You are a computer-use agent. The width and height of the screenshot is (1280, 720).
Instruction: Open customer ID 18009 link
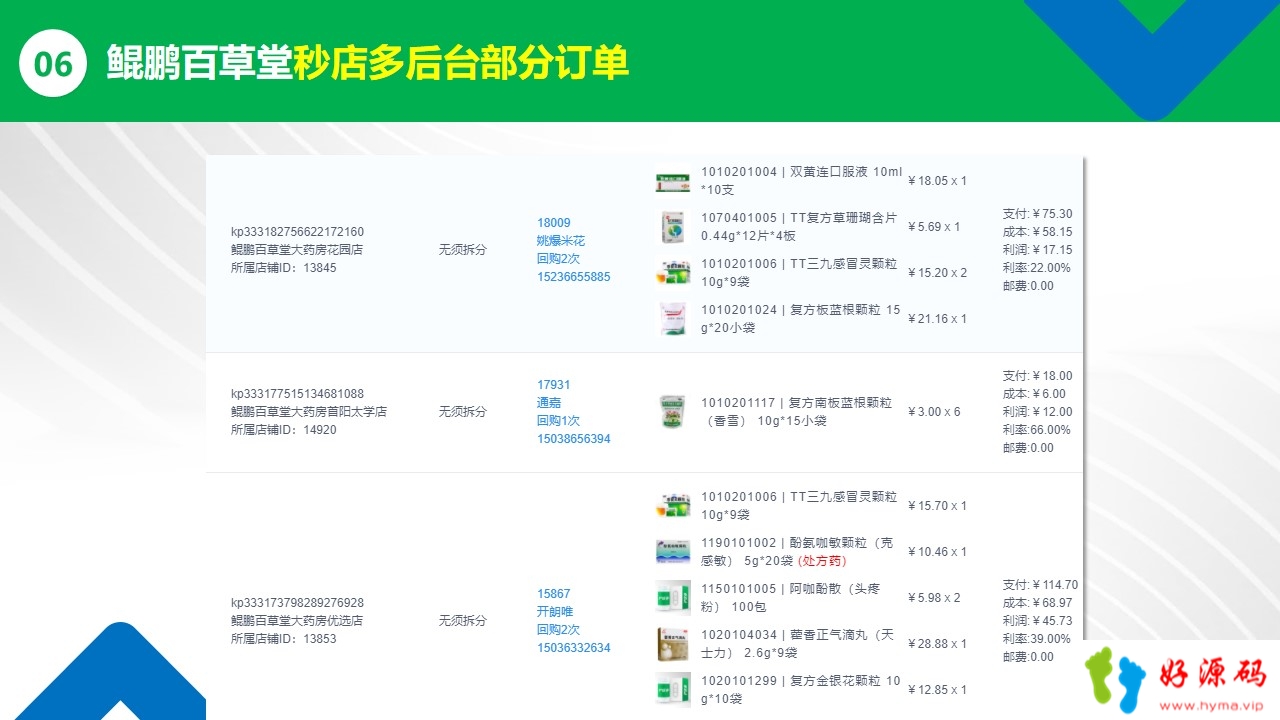coord(554,223)
